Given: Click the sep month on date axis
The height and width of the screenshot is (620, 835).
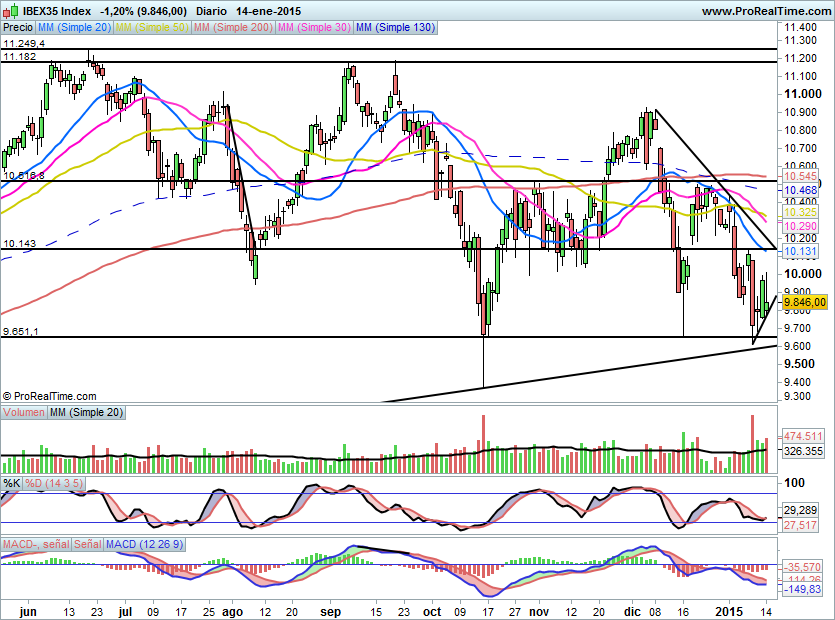Looking at the screenshot, I should tap(330, 612).
